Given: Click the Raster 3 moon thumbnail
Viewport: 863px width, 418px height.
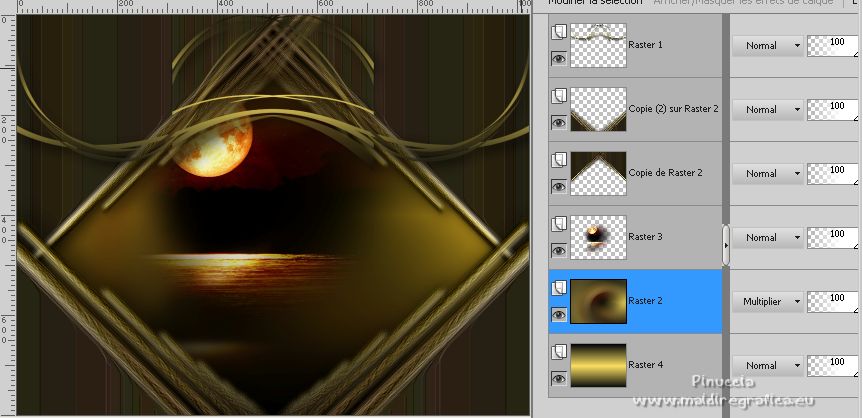Looking at the screenshot, I should pos(598,237).
